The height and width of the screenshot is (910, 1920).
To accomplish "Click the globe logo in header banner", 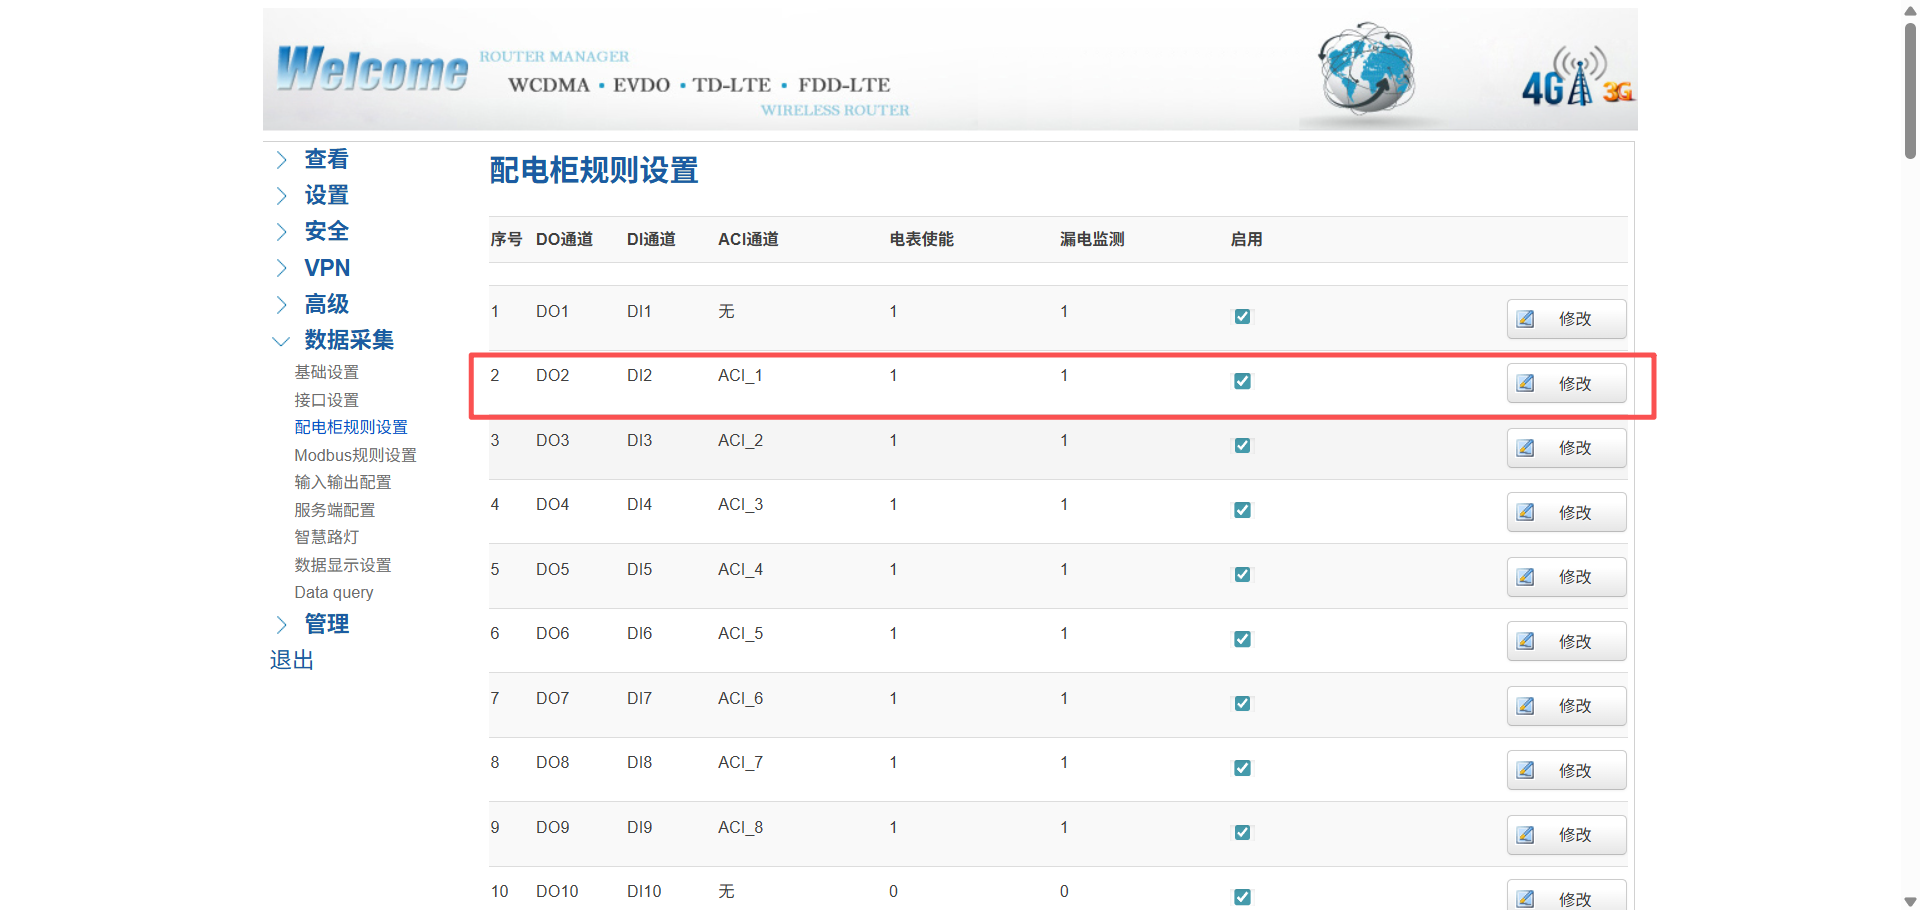I will click(x=1366, y=68).
